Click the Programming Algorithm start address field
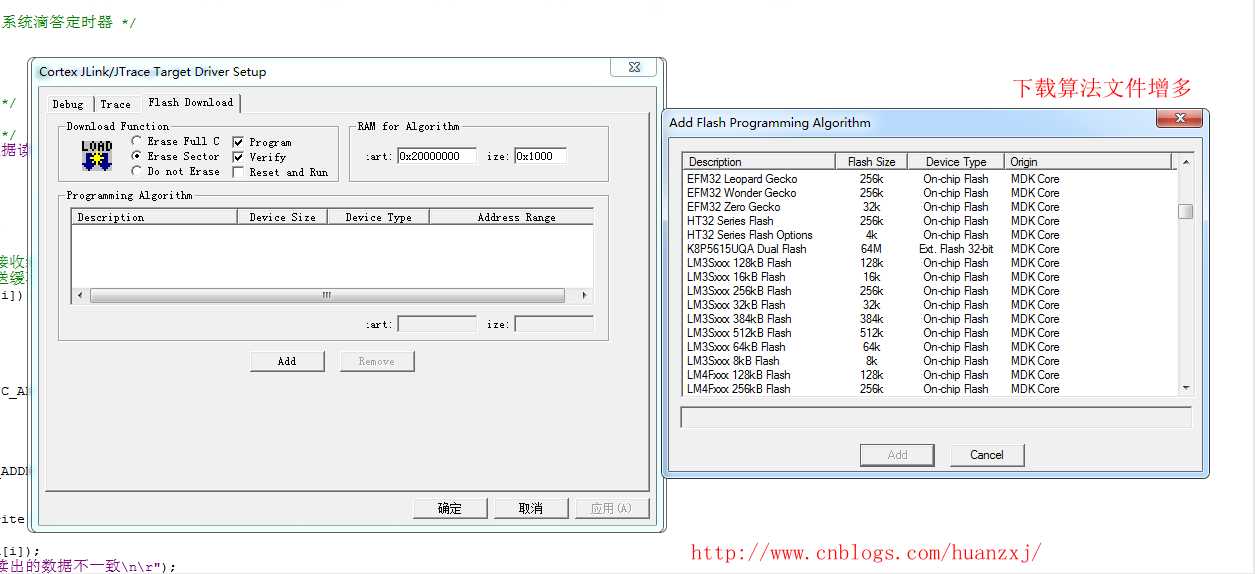 (x=437, y=324)
